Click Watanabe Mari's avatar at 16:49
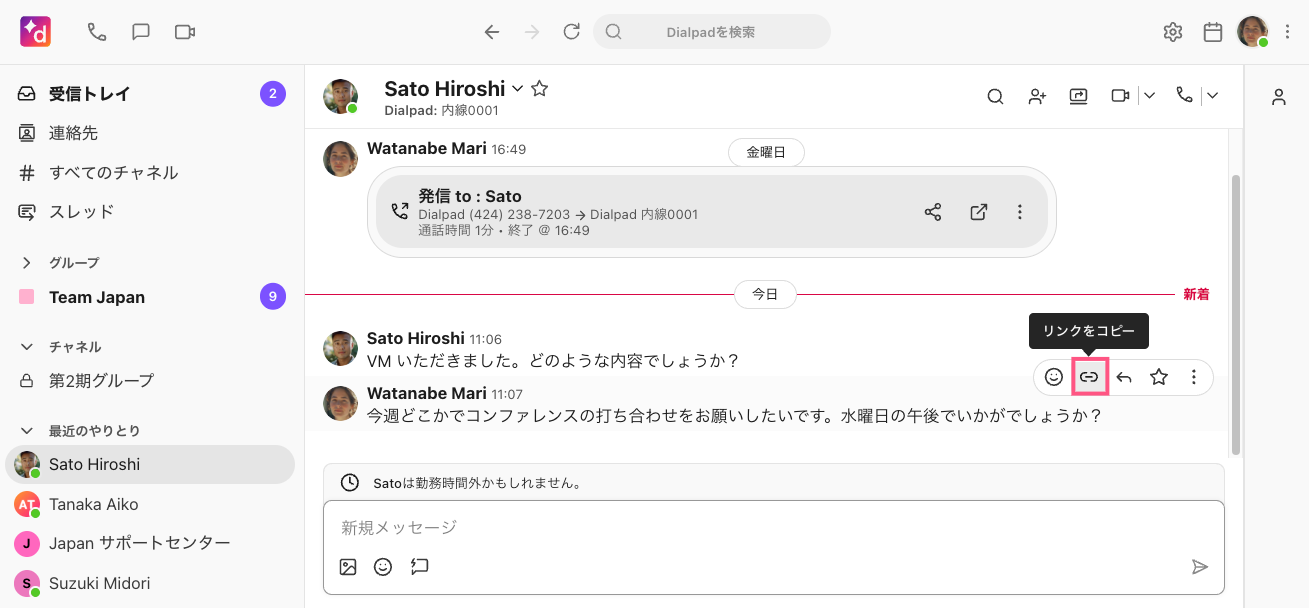 coord(341,158)
